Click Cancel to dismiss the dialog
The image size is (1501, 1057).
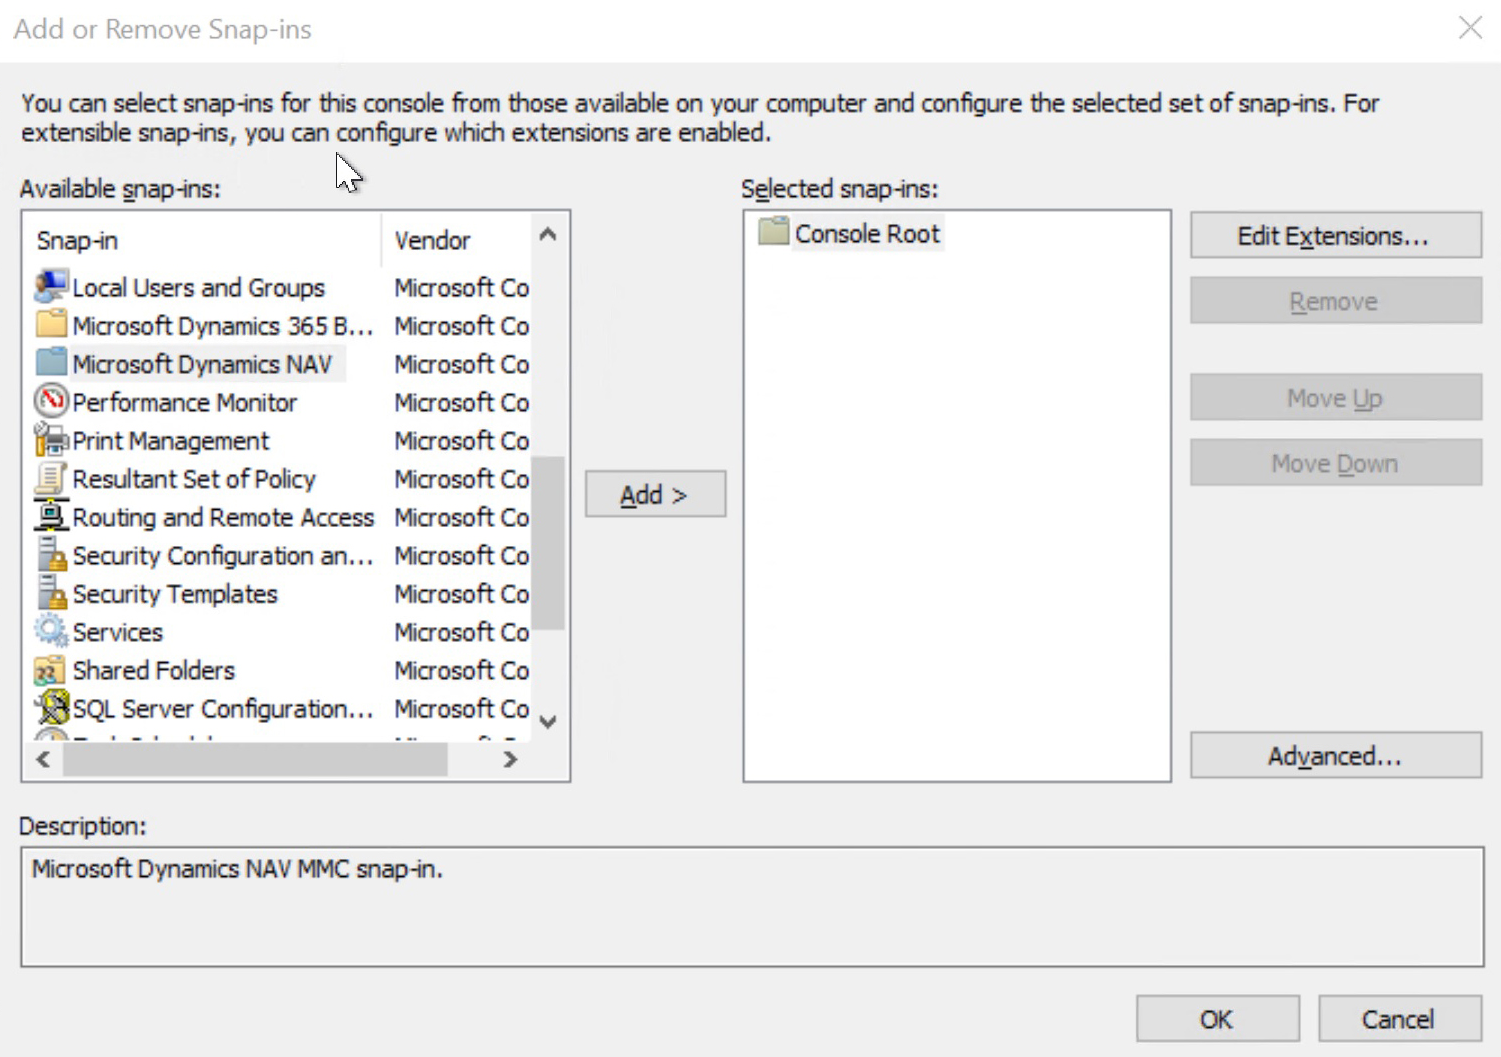click(1399, 1018)
